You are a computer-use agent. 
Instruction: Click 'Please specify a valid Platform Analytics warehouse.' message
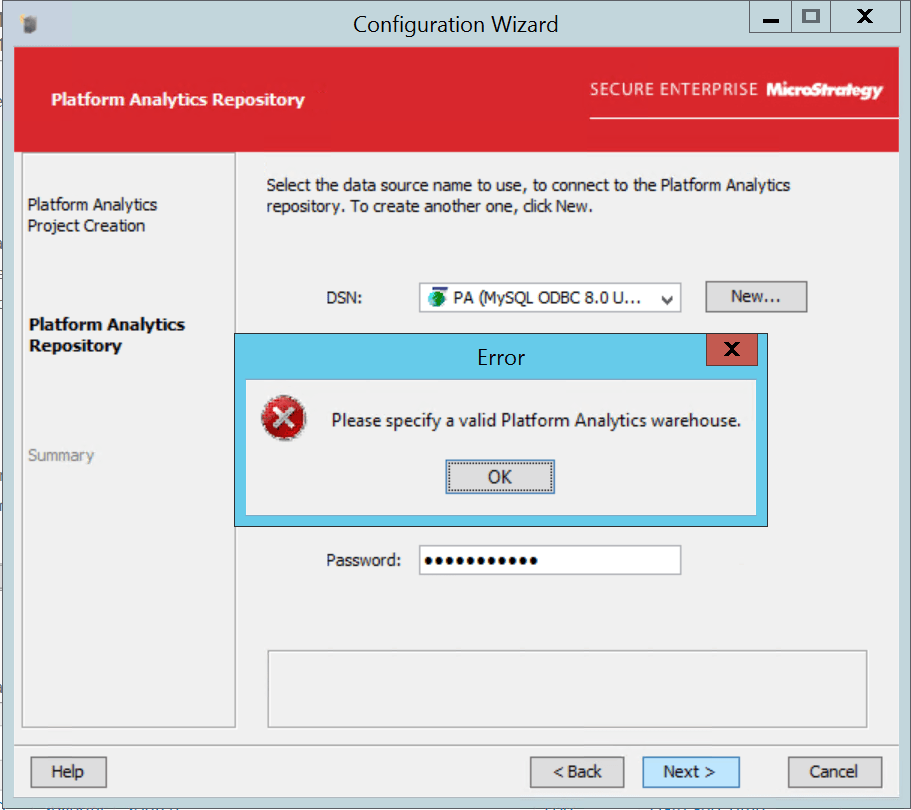[536, 421]
